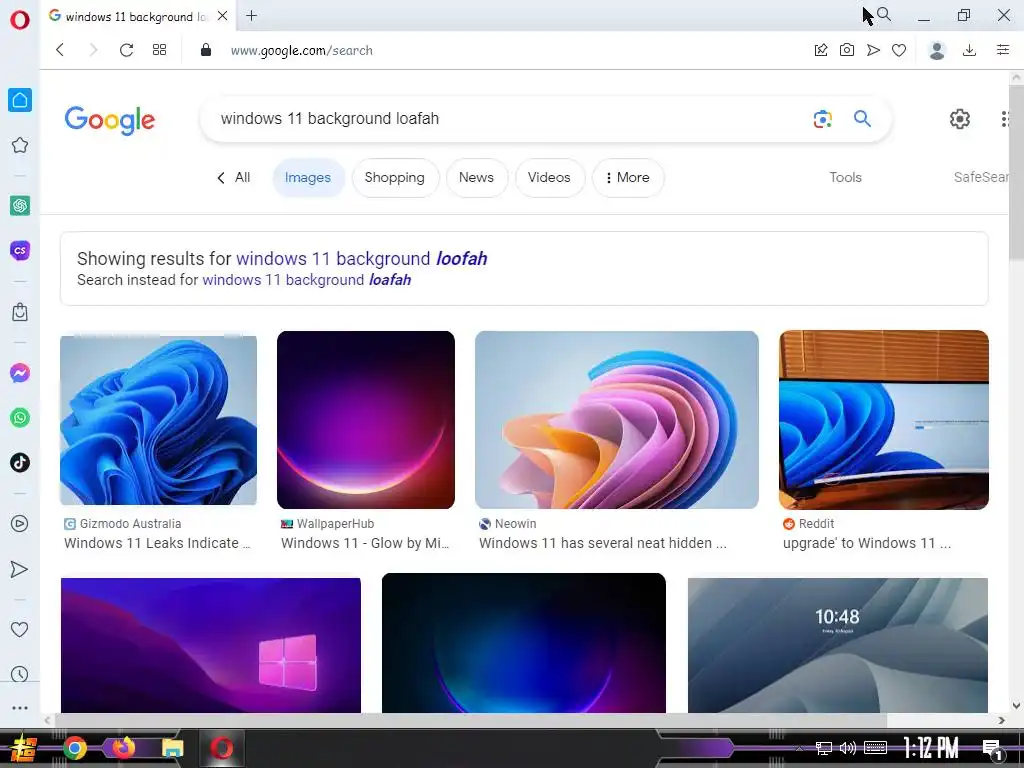The height and width of the screenshot is (768, 1024).
Task: Click the address bar URL
Action: point(302,50)
